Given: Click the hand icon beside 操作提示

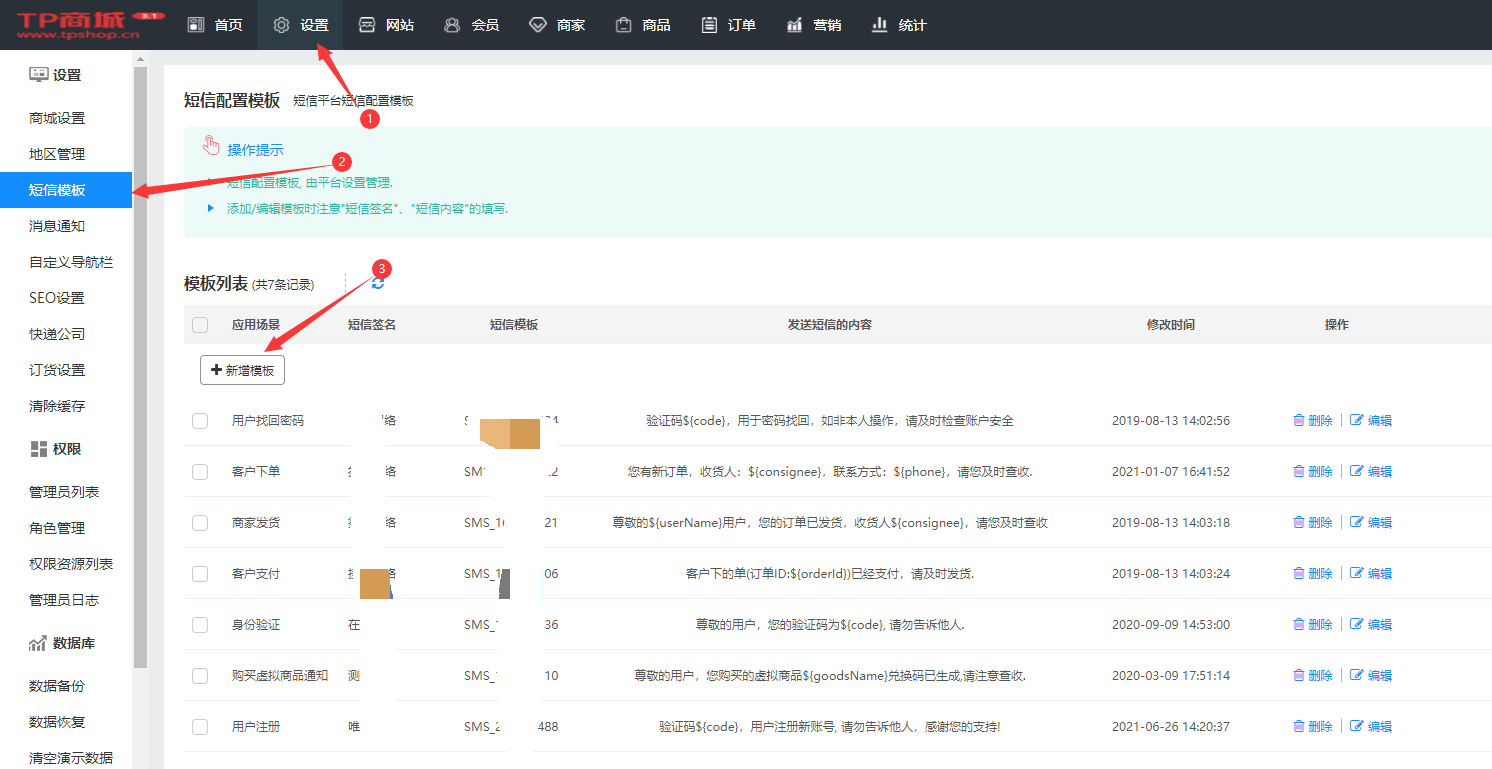Looking at the screenshot, I should tap(211, 147).
